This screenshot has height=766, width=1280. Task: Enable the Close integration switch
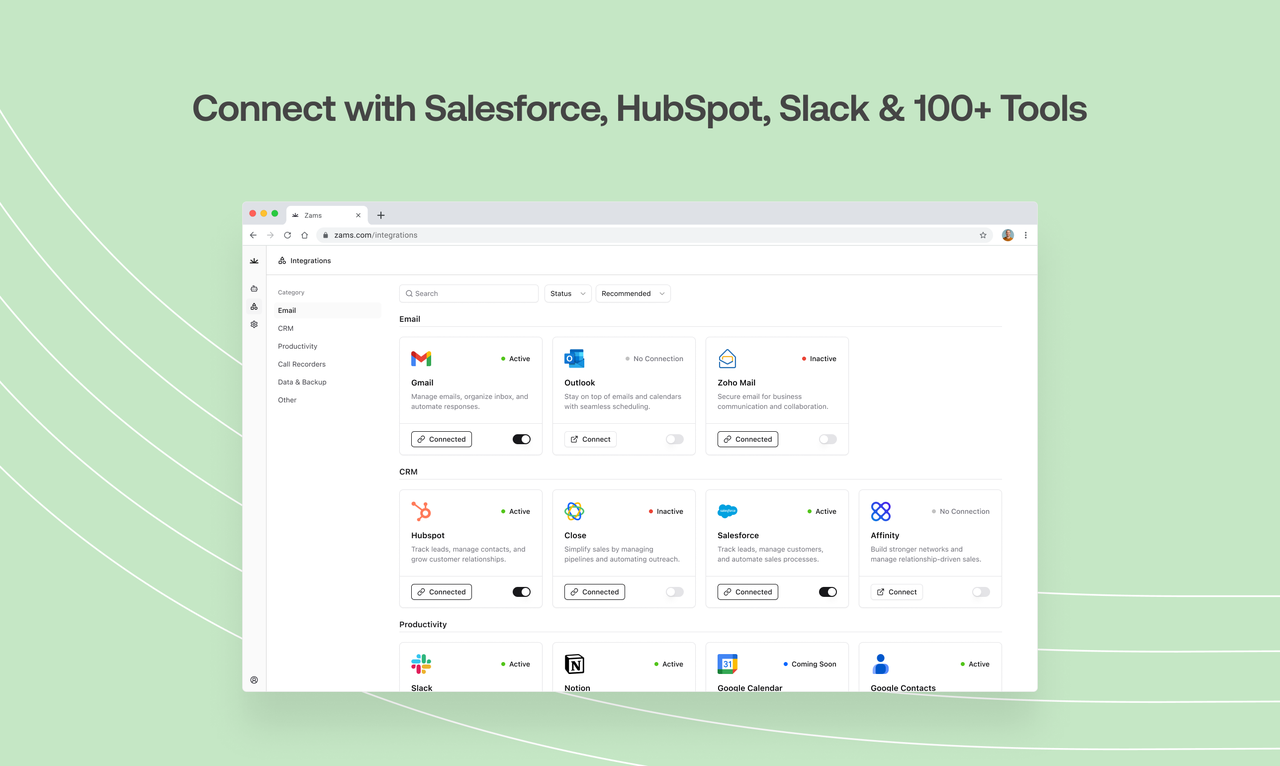(x=675, y=592)
